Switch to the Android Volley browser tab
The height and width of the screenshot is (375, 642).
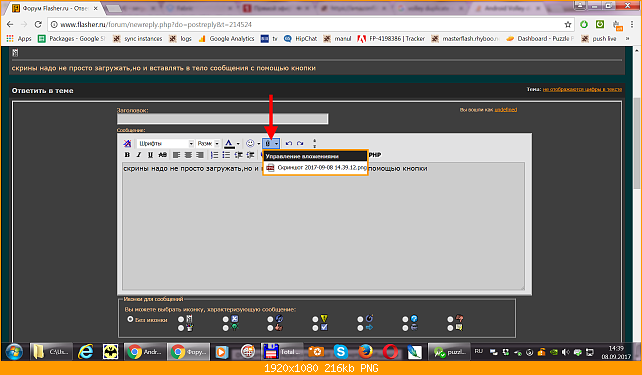click(x=508, y=8)
